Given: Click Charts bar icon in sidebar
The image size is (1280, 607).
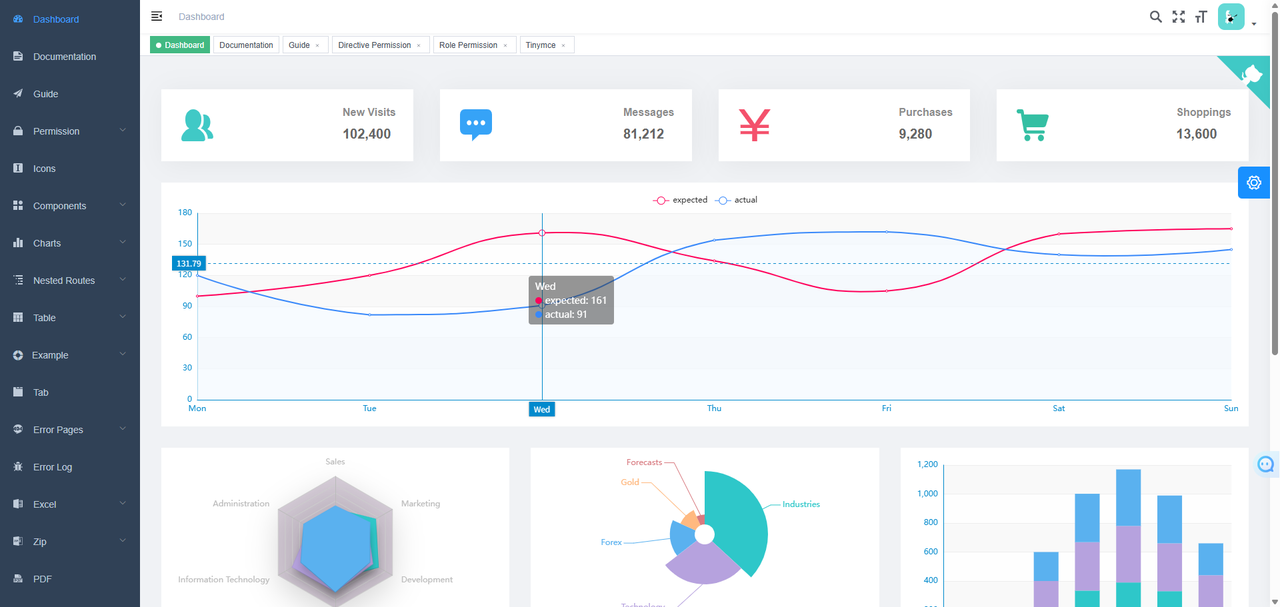Looking at the screenshot, I should tap(18, 243).
